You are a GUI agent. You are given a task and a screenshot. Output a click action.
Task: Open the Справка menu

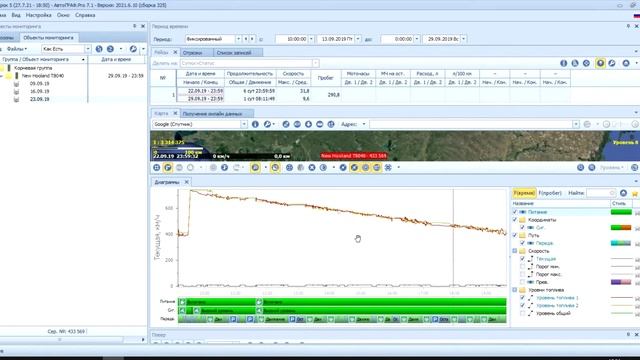click(x=85, y=15)
